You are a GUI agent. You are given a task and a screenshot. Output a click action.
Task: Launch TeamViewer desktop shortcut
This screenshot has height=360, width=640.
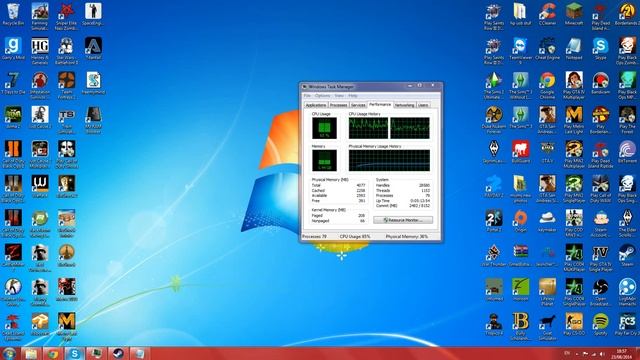pos(520,51)
